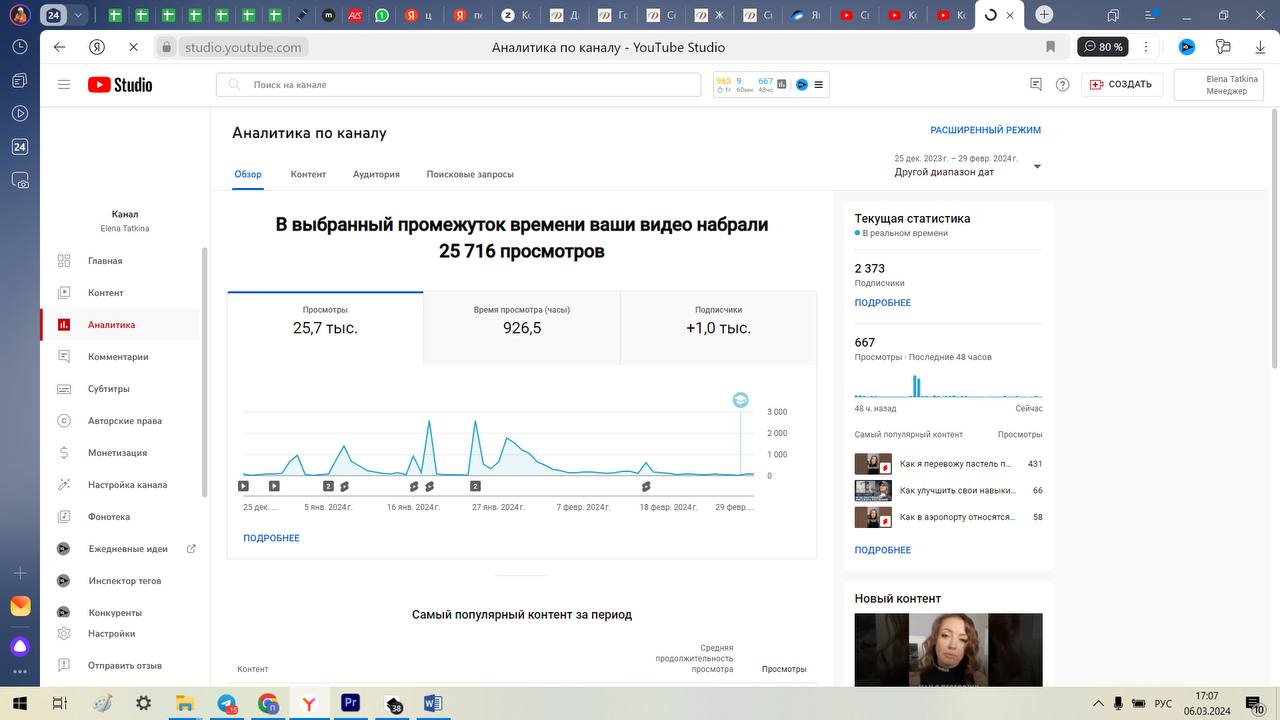The width and height of the screenshot is (1280, 720).
Task: Open the YouTube Studio hamburger menu
Action: point(64,85)
